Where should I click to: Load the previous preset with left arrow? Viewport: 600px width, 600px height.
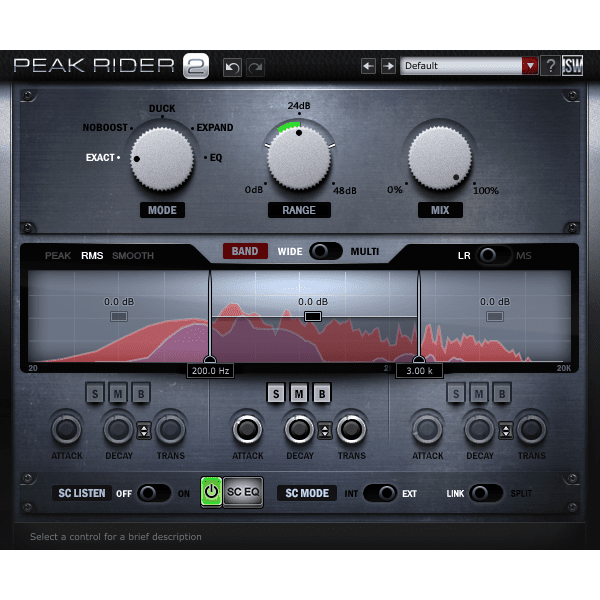click(x=368, y=66)
